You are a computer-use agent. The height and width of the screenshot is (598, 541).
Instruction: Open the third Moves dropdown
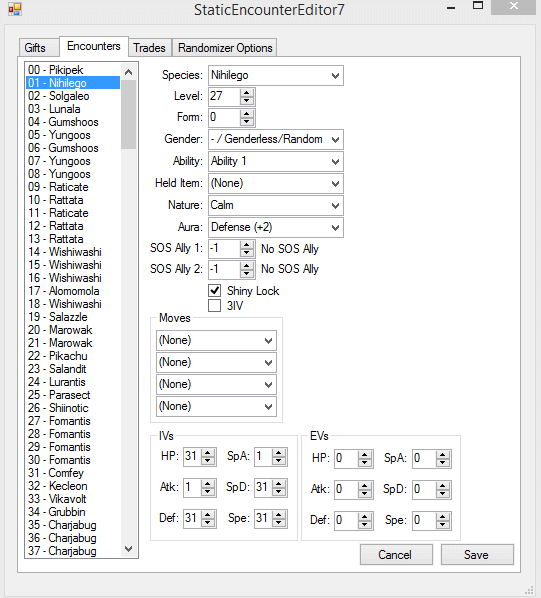[x=216, y=384]
